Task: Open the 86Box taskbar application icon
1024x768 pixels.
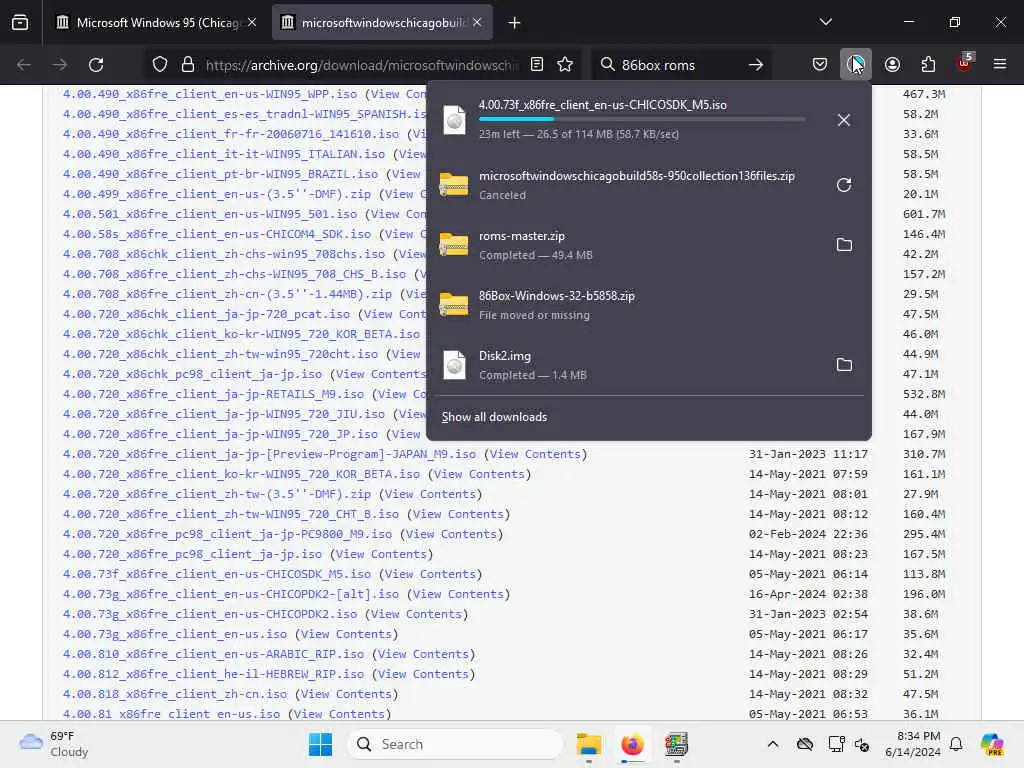Action: 676,744
